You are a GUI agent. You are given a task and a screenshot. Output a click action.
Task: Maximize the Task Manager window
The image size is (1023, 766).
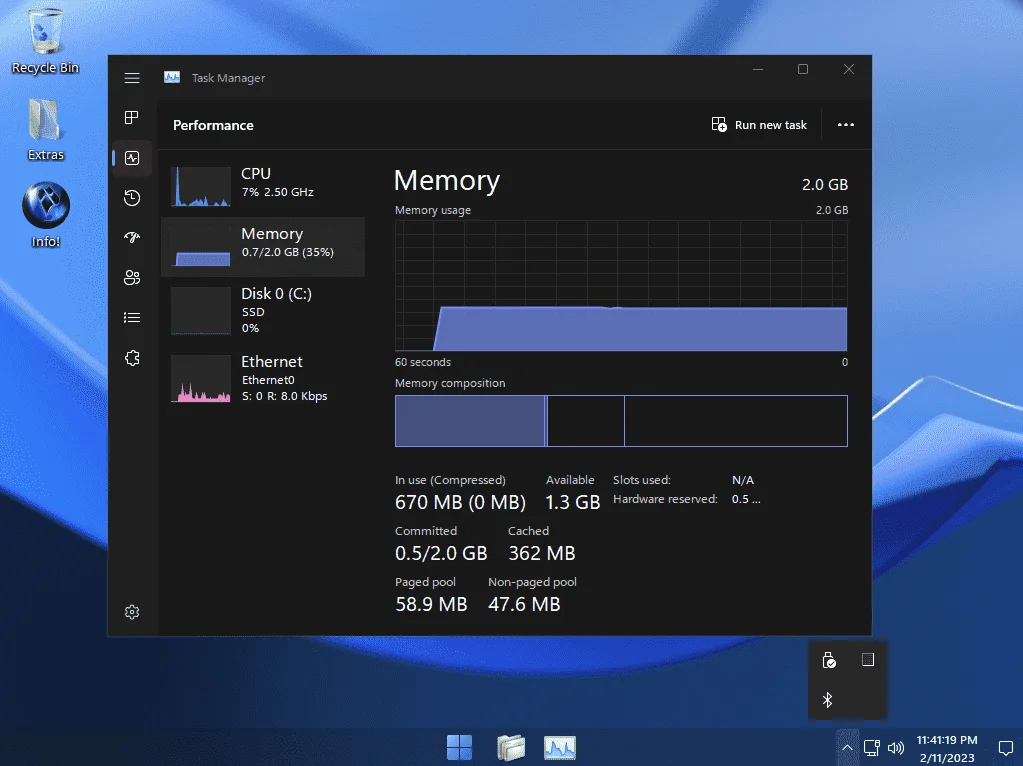tap(803, 69)
